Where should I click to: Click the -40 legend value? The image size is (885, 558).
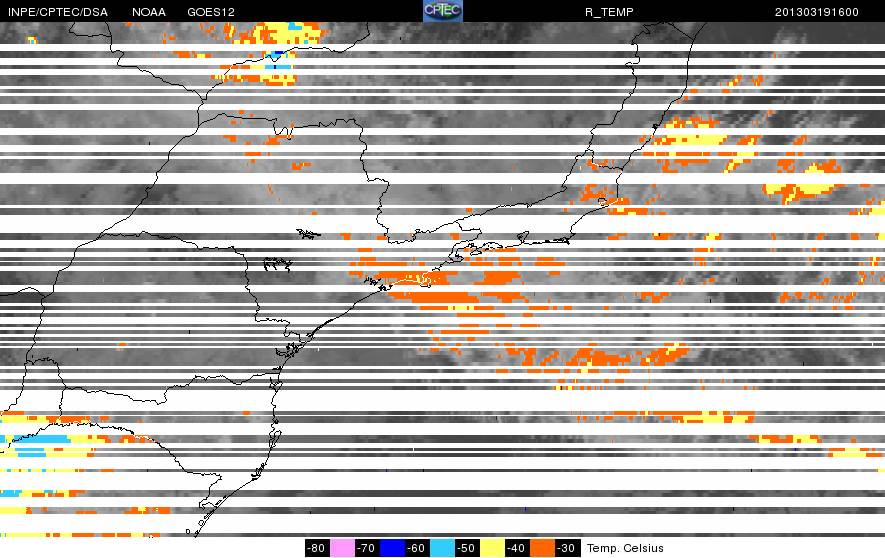tap(517, 548)
